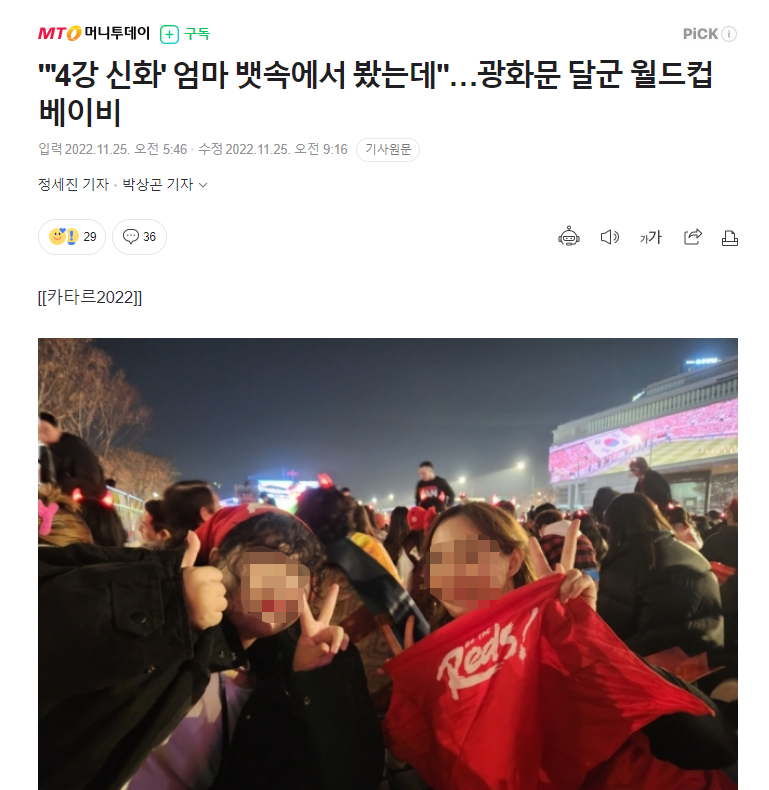Open reactions emoji button showing 29
769x790 pixels.
(x=72, y=236)
